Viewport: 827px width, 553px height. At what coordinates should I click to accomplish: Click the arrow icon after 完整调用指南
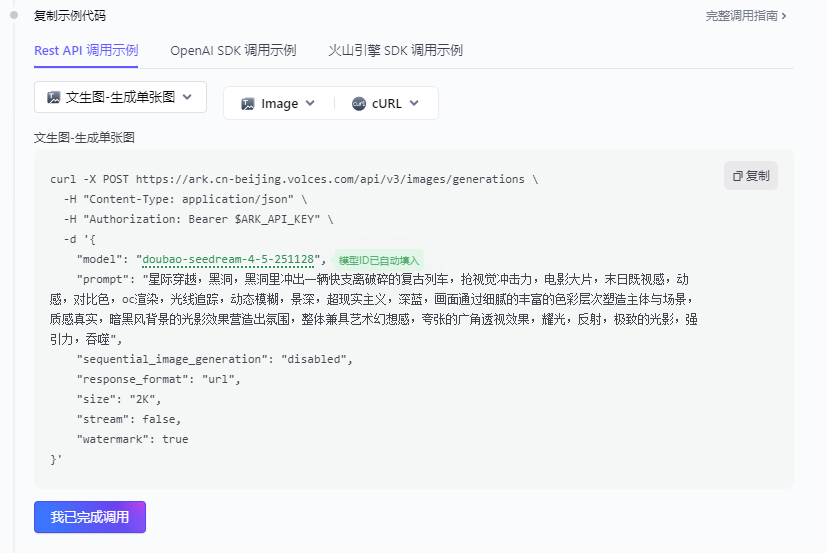click(784, 16)
